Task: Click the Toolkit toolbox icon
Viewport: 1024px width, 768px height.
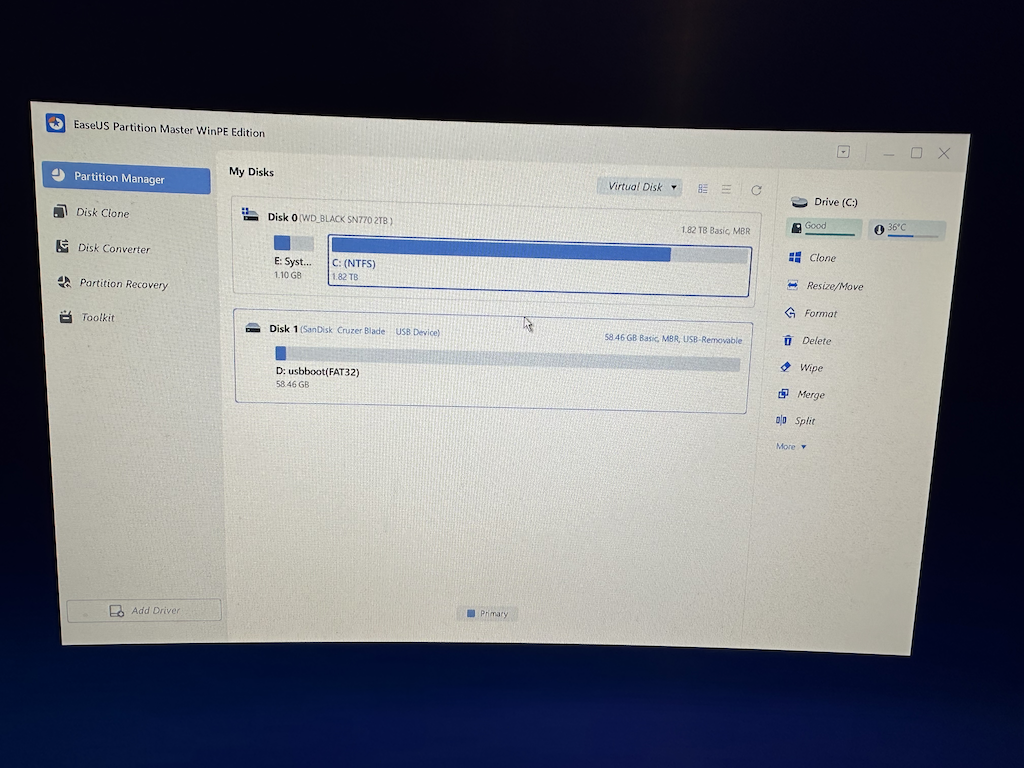Action: pos(65,317)
